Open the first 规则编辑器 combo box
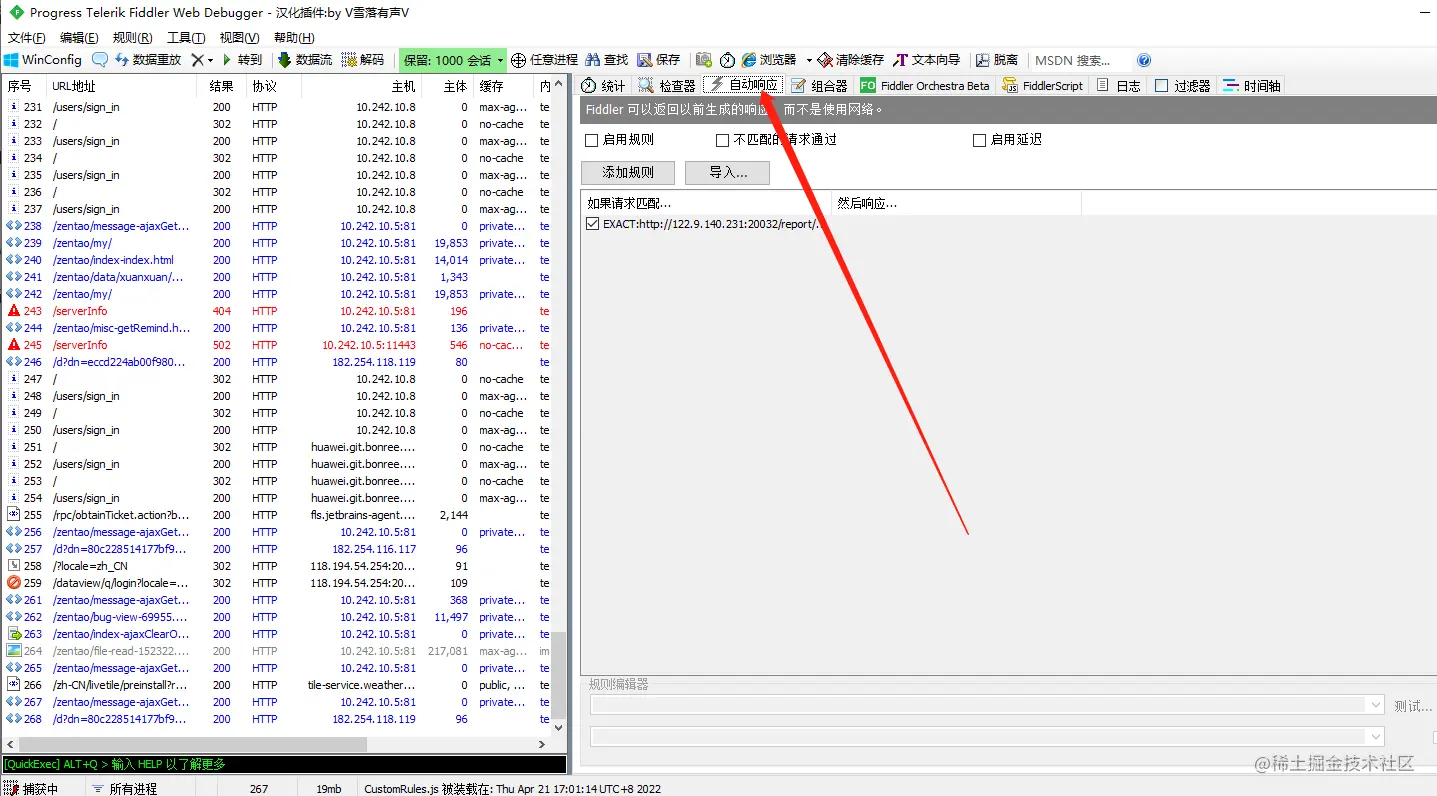Screen dimensions: 1437x796 (x=987, y=705)
